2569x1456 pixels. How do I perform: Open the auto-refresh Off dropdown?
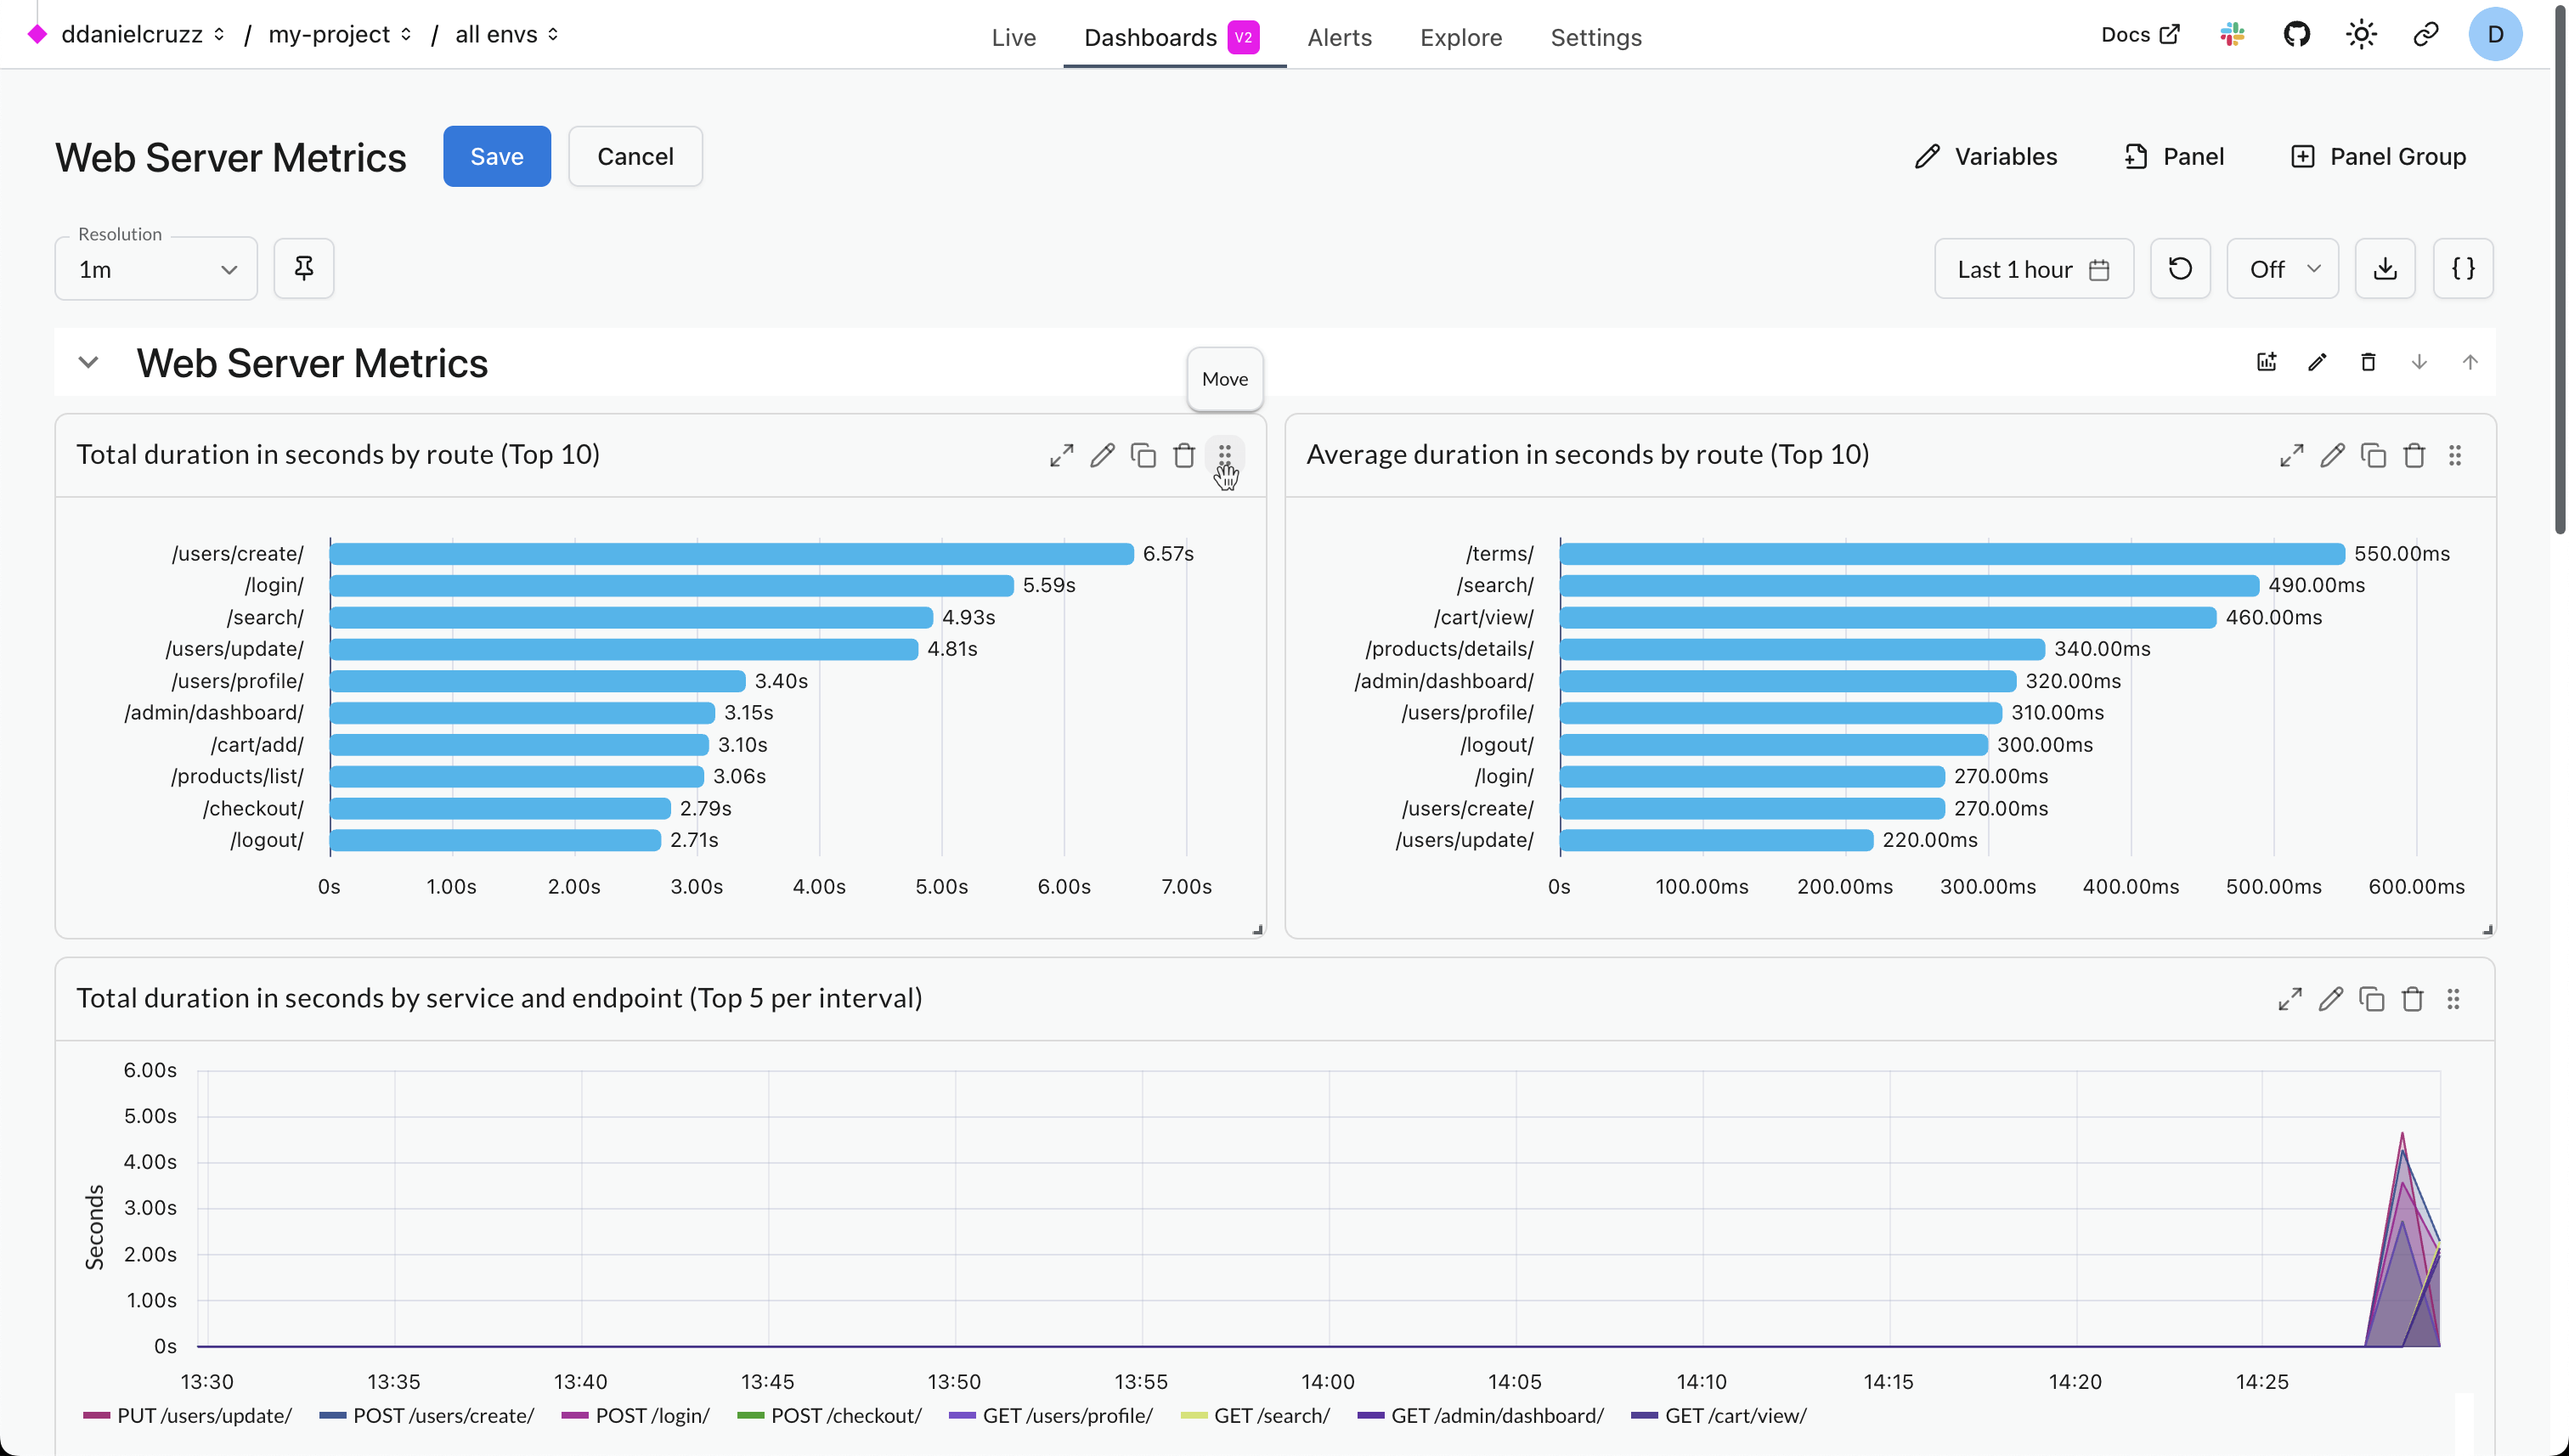click(2283, 269)
